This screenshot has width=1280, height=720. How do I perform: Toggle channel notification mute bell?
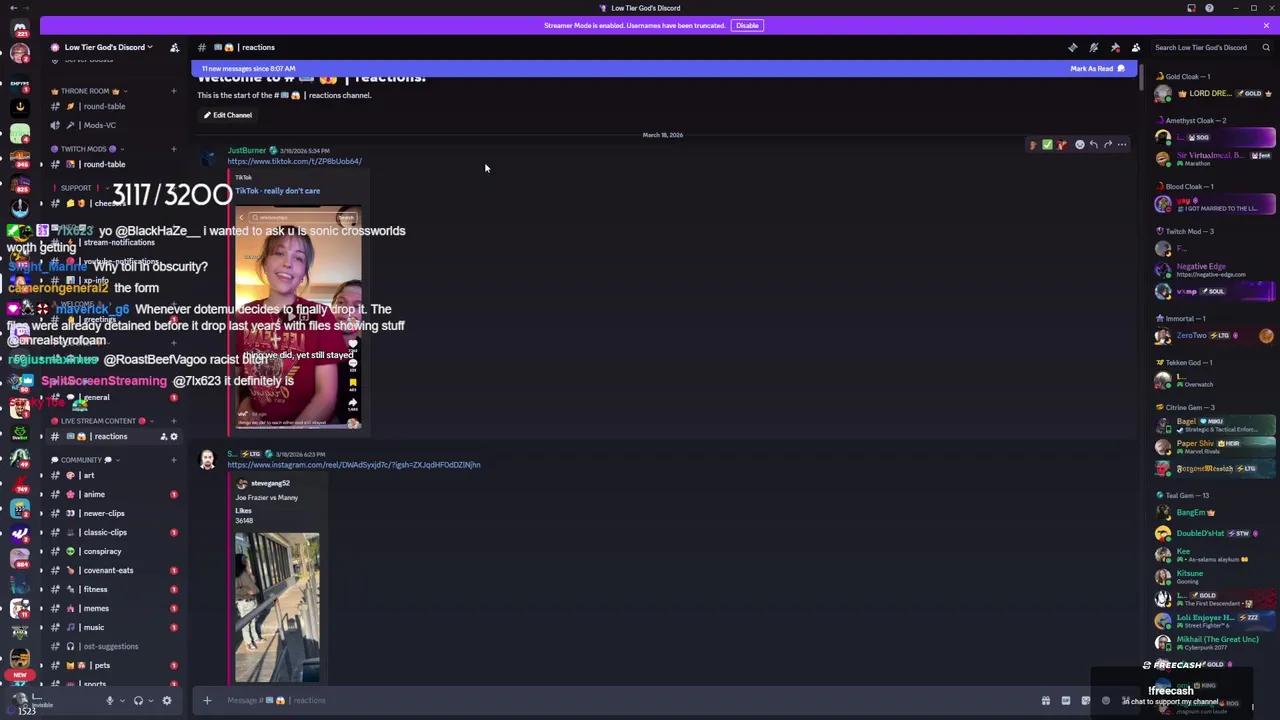[1094, 47]
